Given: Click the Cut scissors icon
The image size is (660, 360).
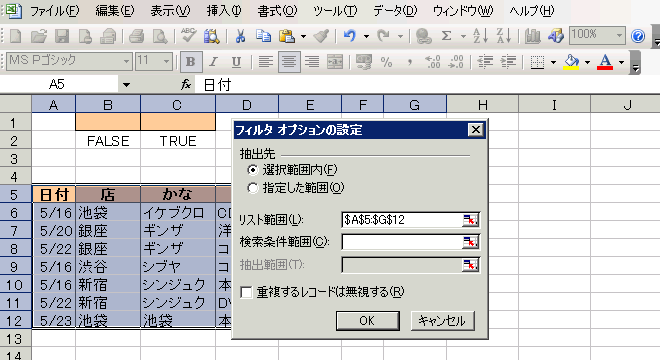Looking at the screenshot, I should click(240, 37).
